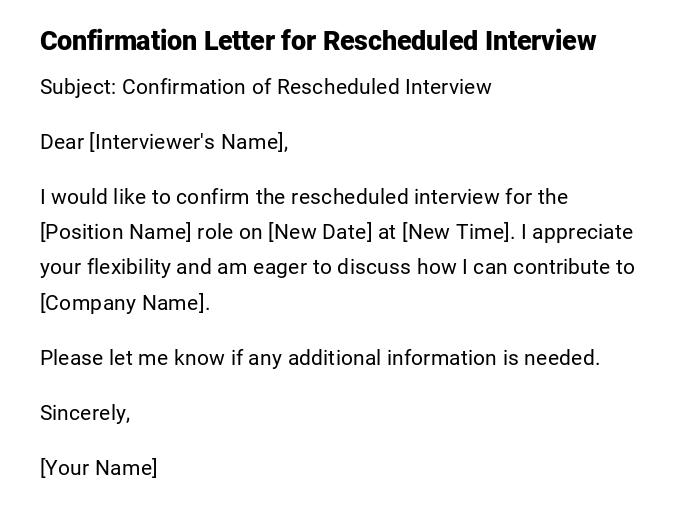This screenshot has height=530, width=700.
Task: Click the [New Date] placeholder
Action: [x=320, y=232]
